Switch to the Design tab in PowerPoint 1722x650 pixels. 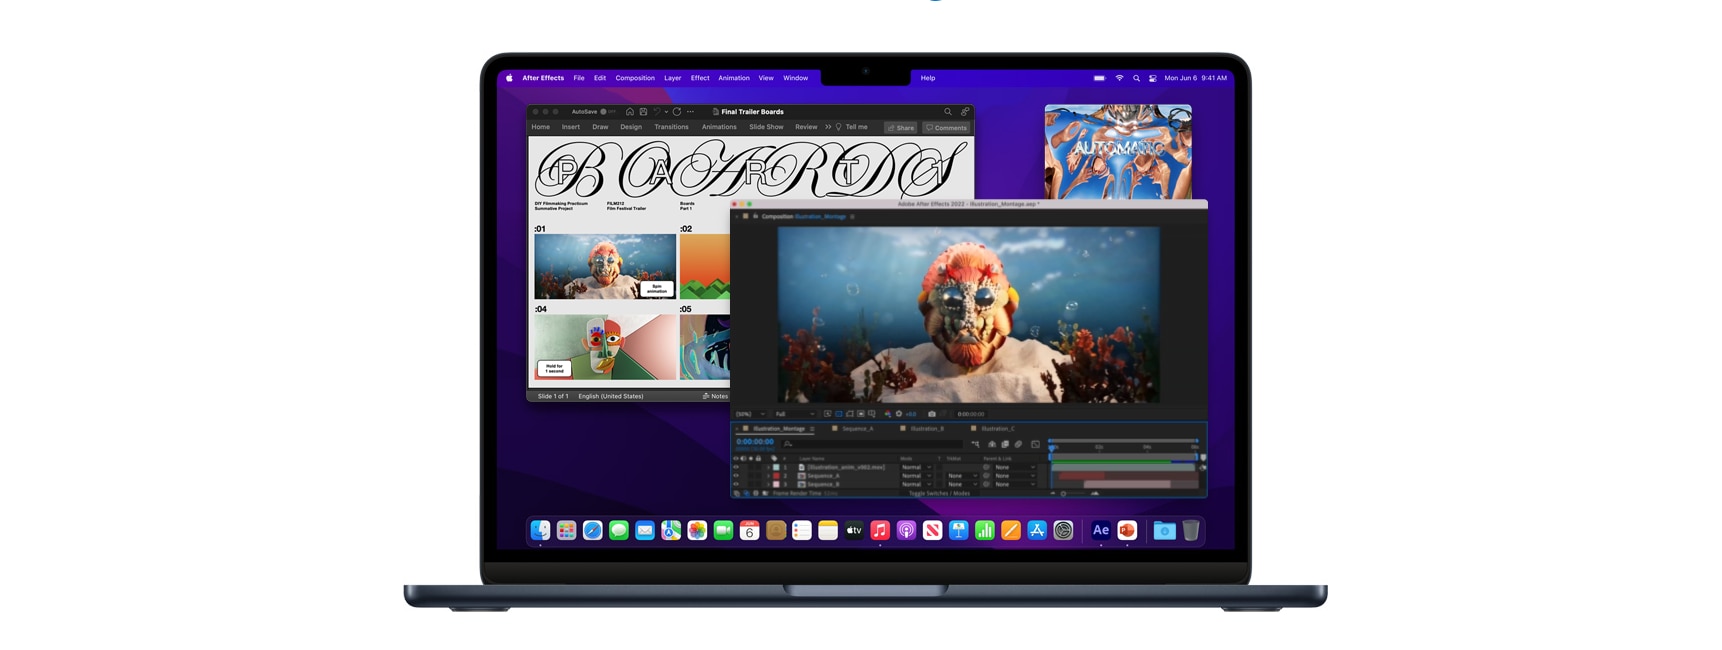[631, 127]
